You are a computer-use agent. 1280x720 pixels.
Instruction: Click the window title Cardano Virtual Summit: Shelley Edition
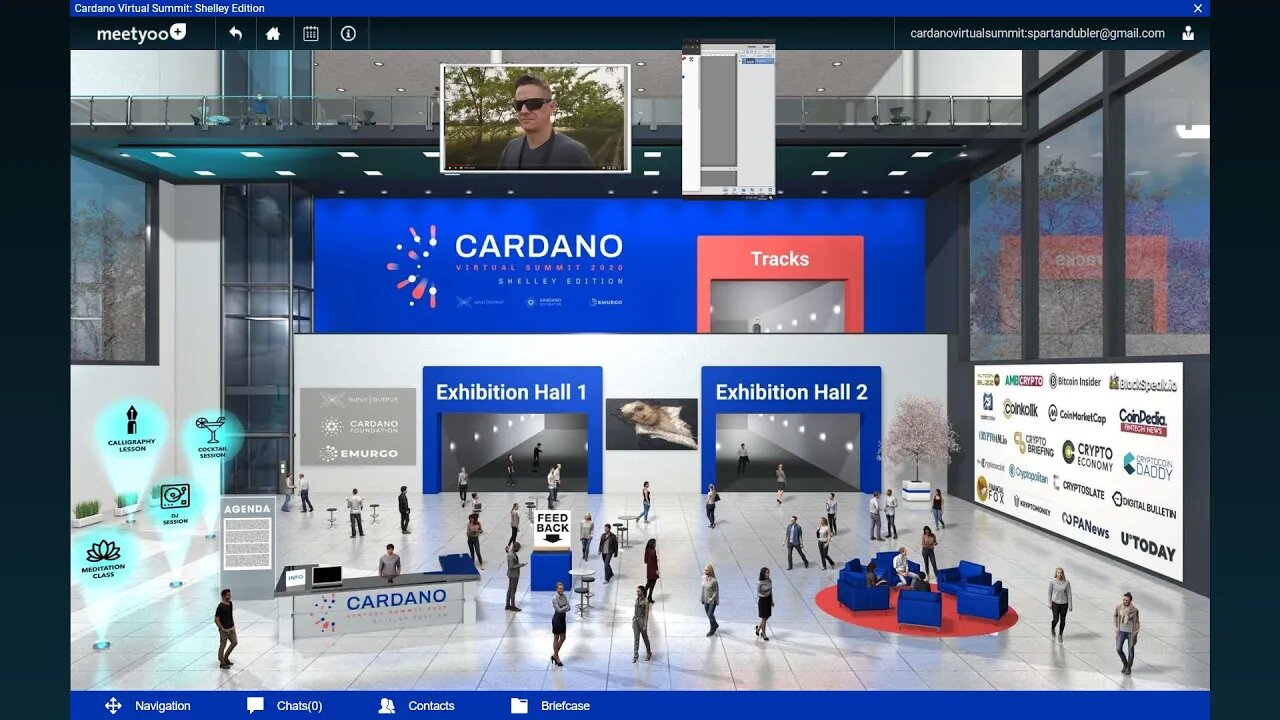pos(170,8)
